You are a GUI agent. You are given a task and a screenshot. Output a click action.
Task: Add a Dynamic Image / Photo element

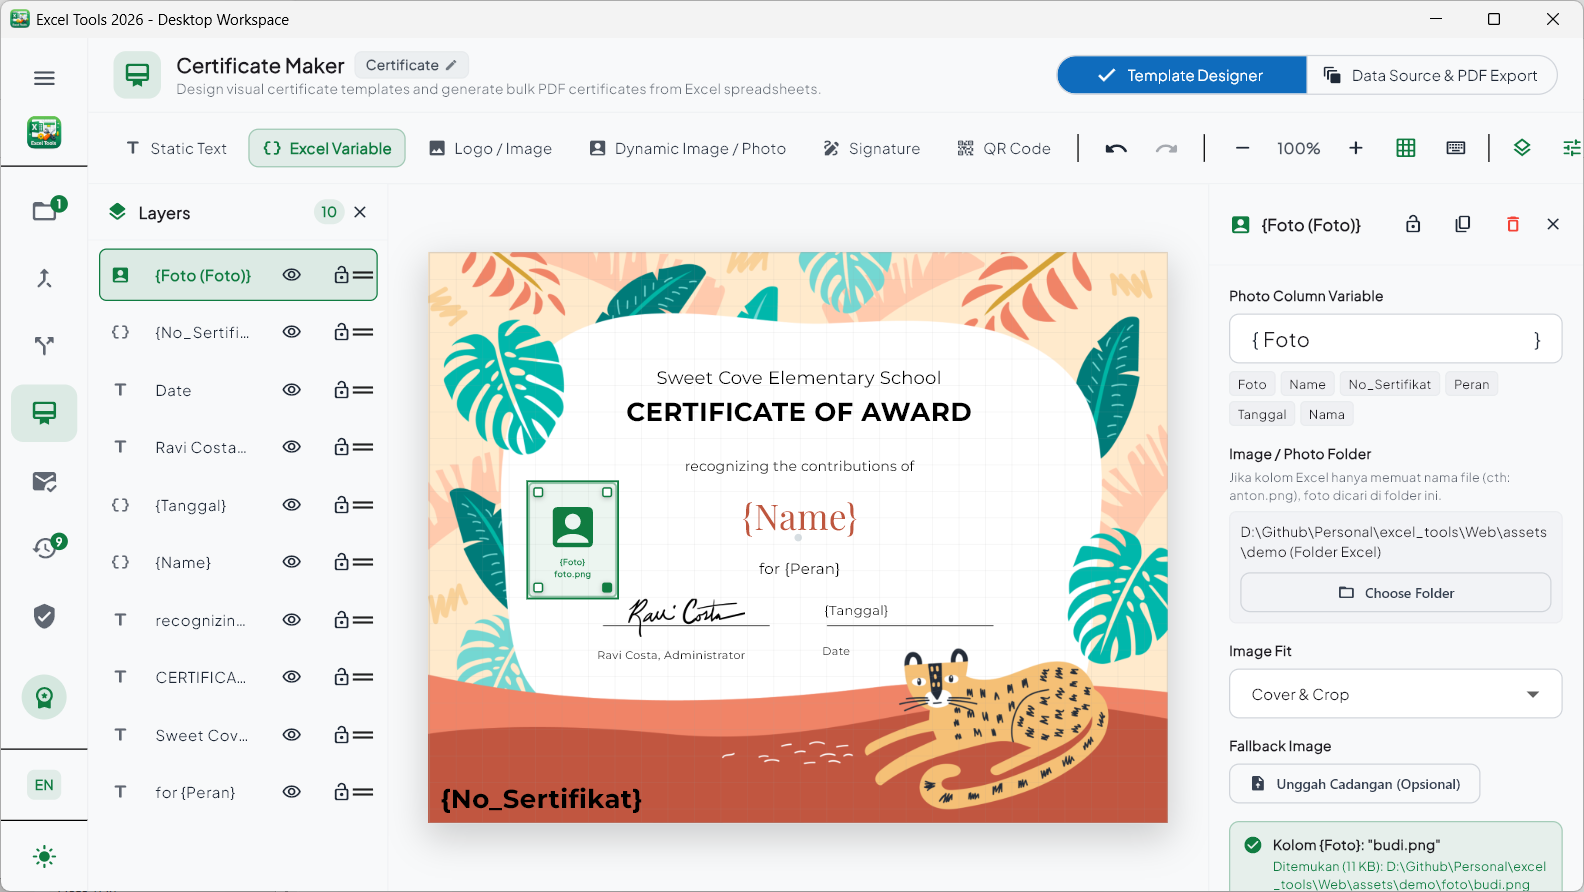point(687,148)
